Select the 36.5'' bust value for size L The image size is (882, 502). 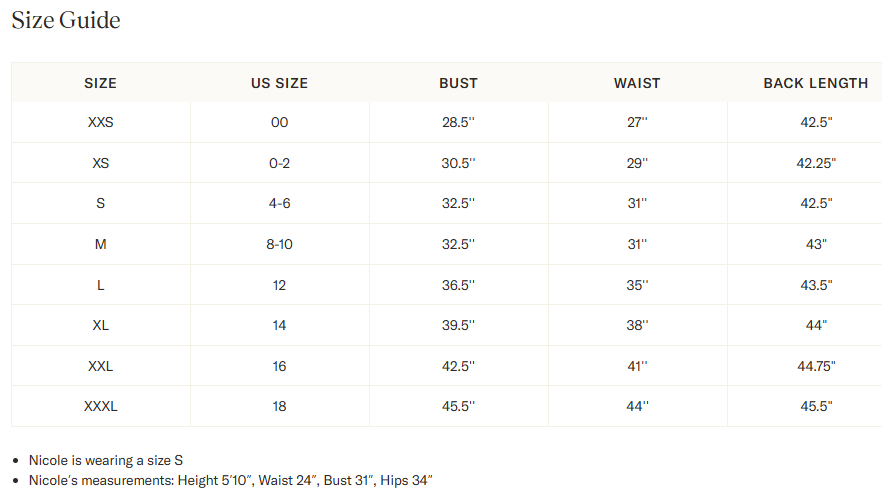pos(458,285)
